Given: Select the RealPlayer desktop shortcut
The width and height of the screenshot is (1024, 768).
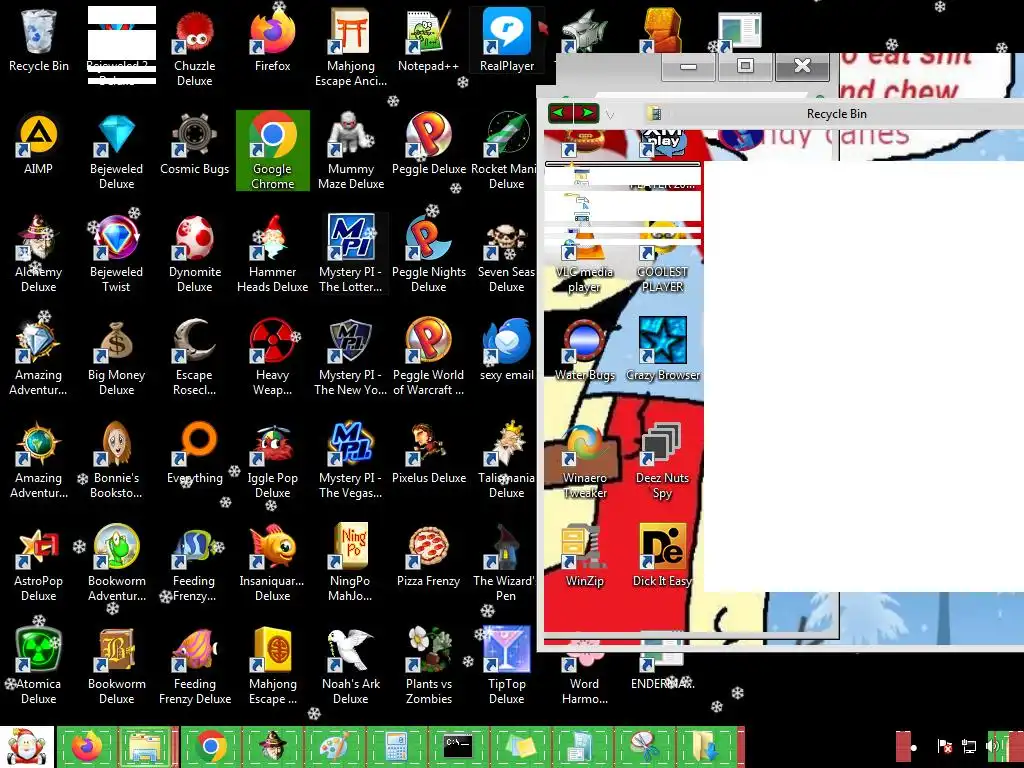Looking at the screenshot, I should (507, 40).
